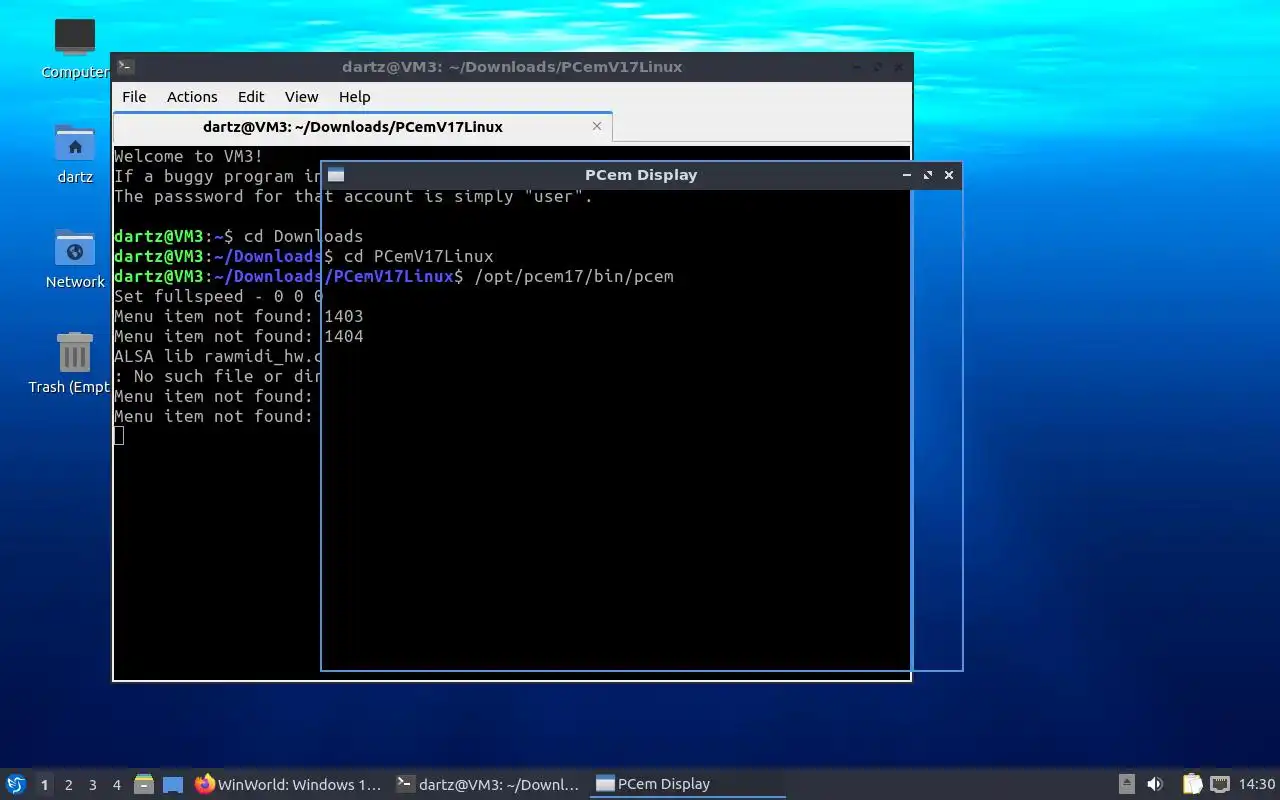
Task: Minimize the PCem Display window
Action: coord(907,175)
